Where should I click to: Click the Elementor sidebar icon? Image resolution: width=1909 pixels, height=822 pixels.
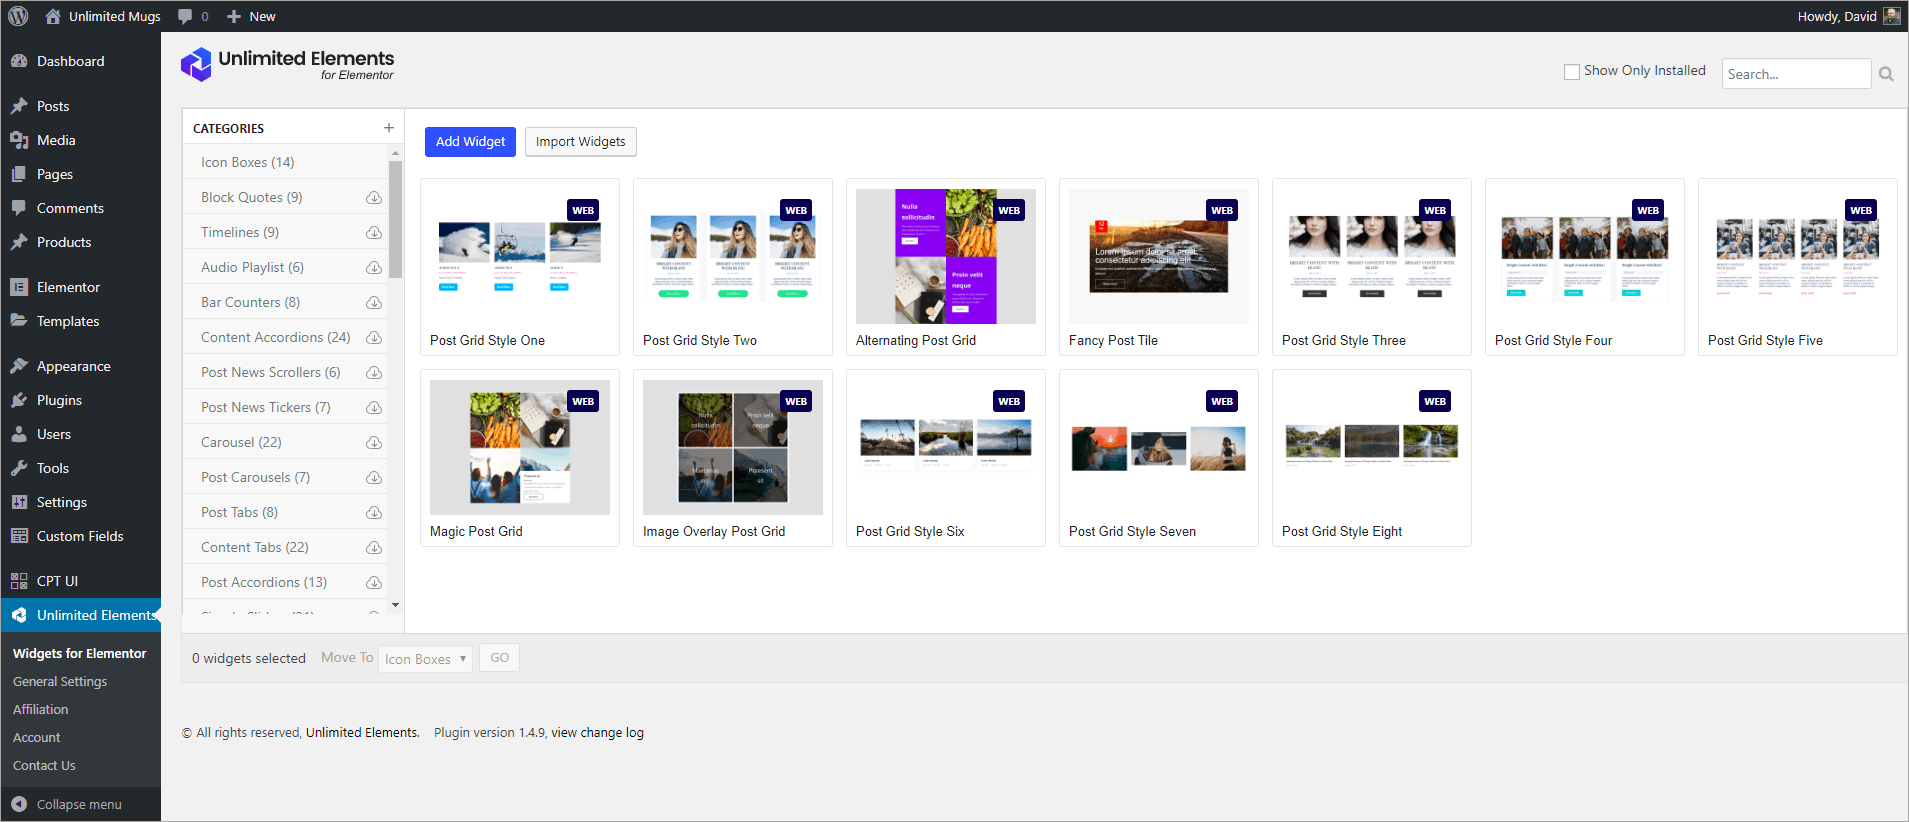click(19, 287)
